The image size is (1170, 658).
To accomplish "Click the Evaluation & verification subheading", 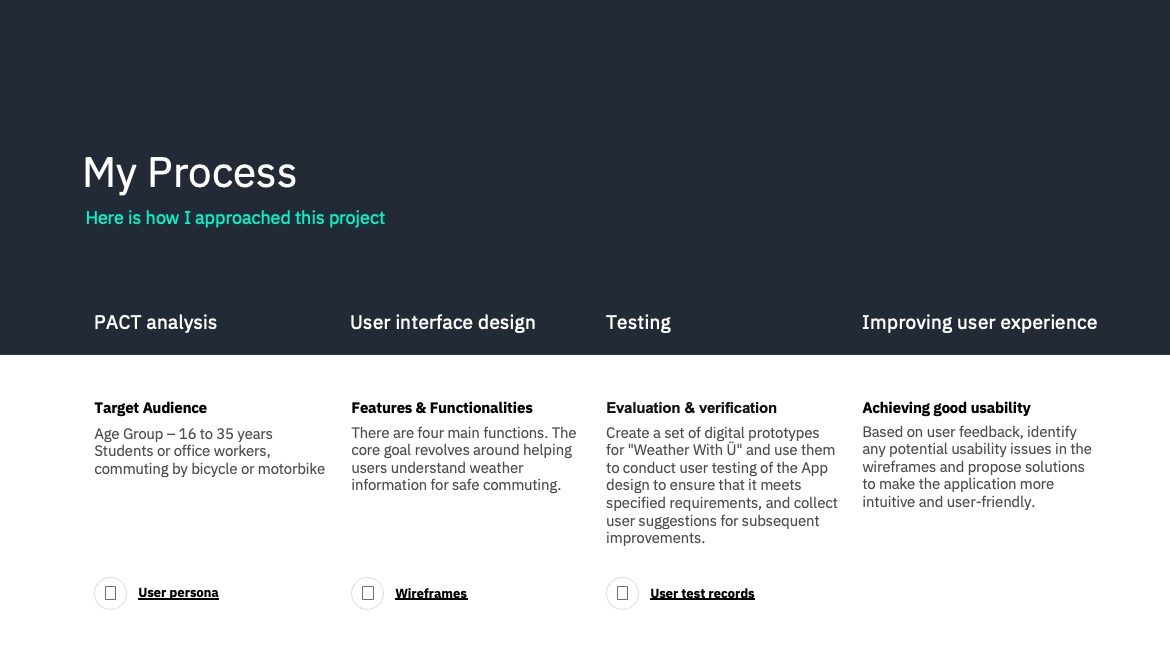I will [691, 408].
